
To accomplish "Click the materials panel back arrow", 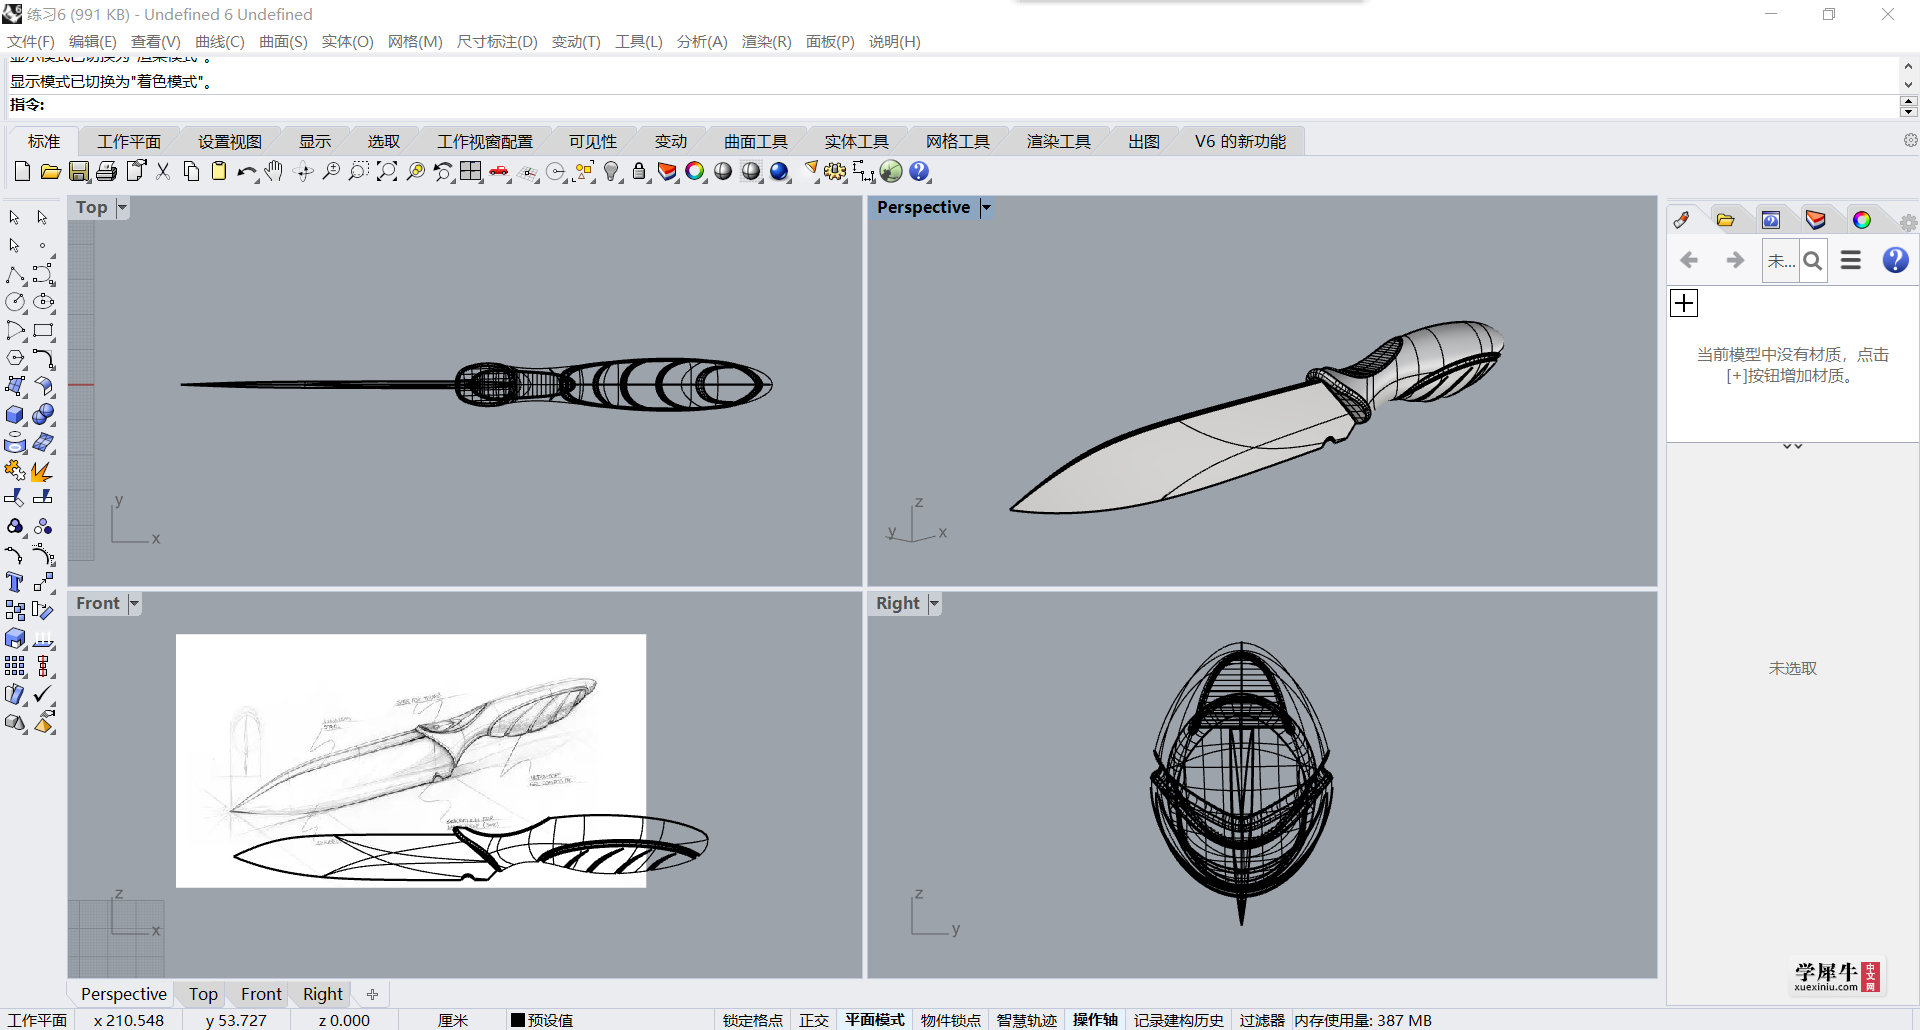I will 1689,260.
